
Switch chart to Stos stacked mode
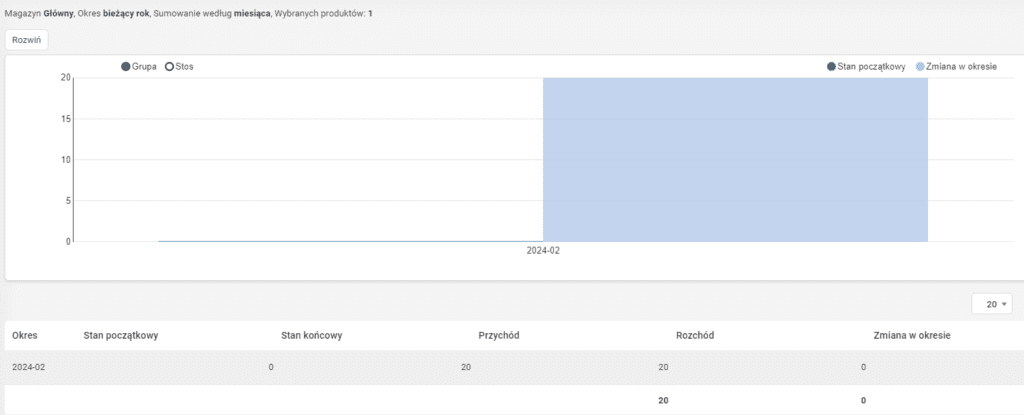coord(170,67)
